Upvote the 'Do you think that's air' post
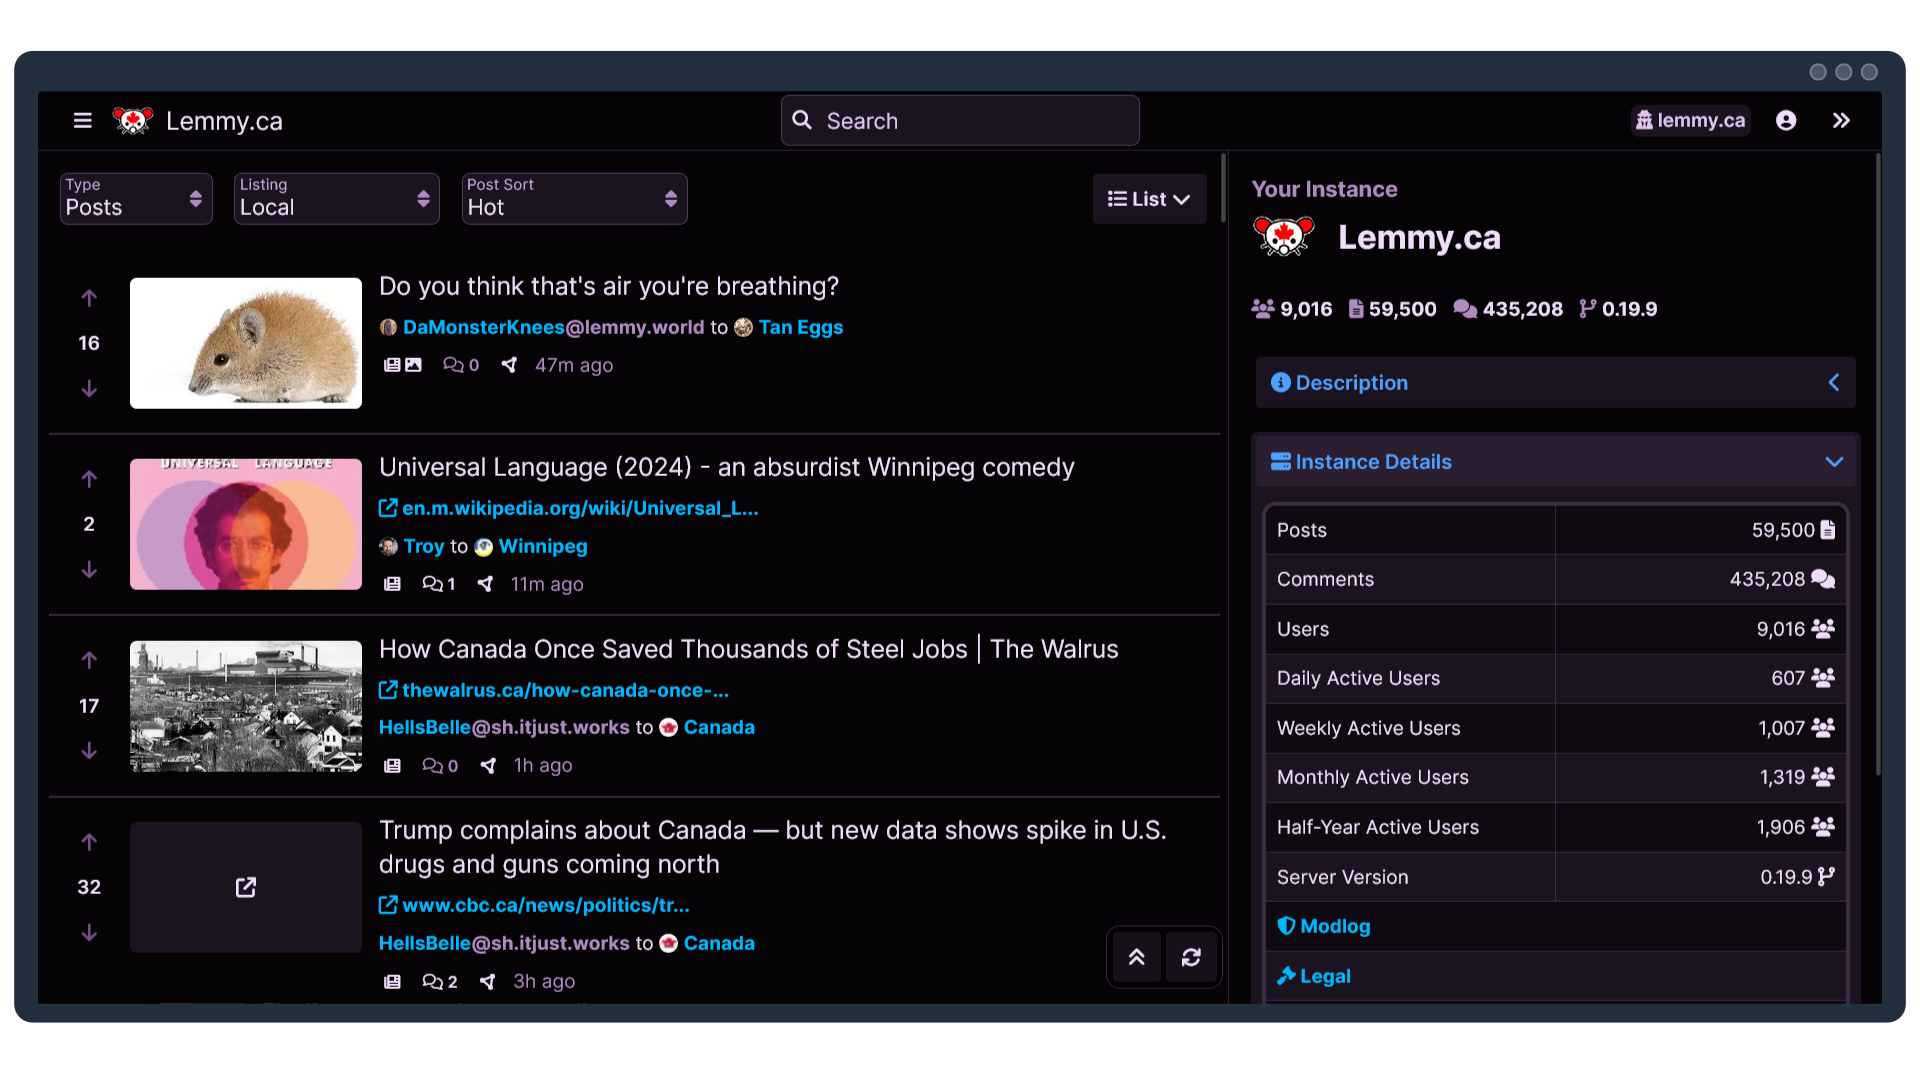The image size is (1920, 1080). coord(89,297)
